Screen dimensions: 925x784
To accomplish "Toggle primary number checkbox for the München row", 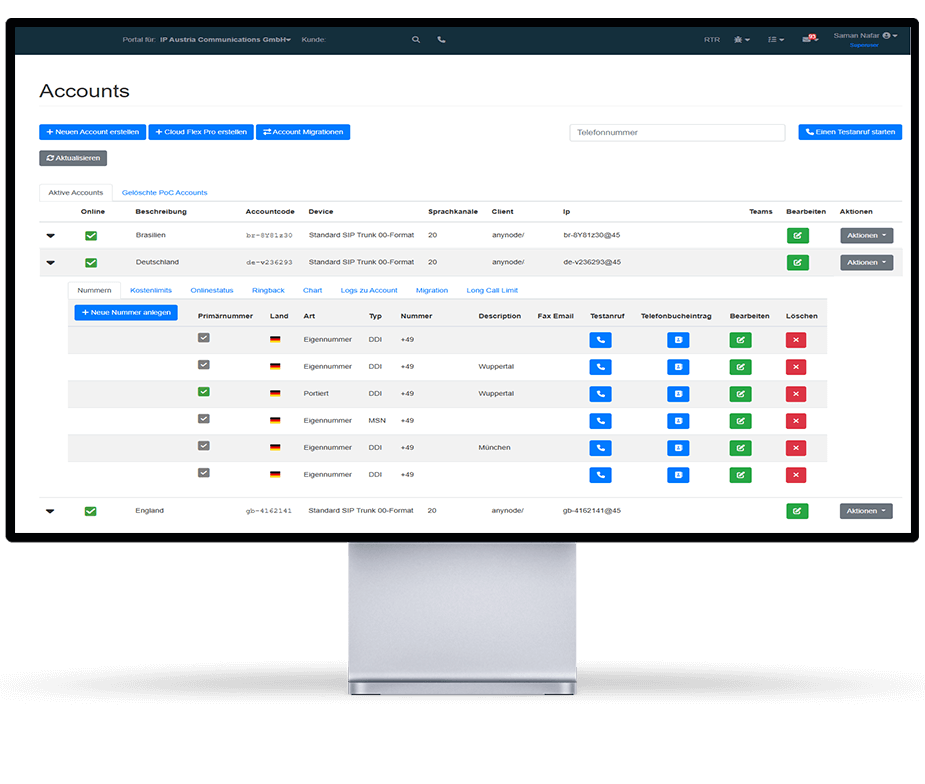I will (204, 447).
